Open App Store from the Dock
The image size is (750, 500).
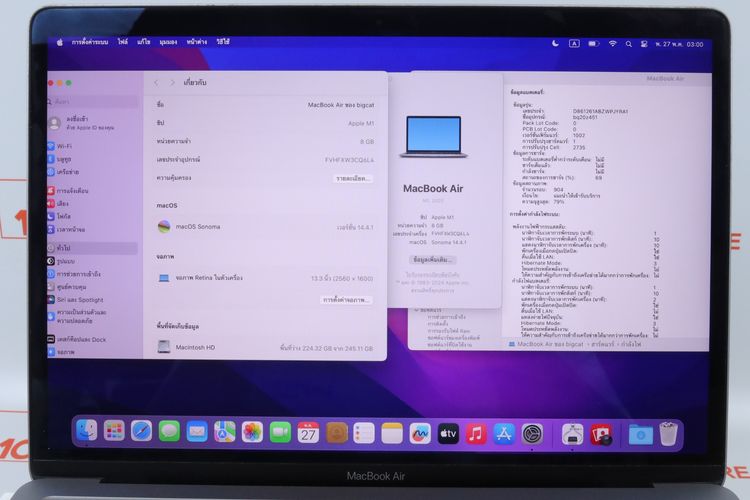click(504, 434)
